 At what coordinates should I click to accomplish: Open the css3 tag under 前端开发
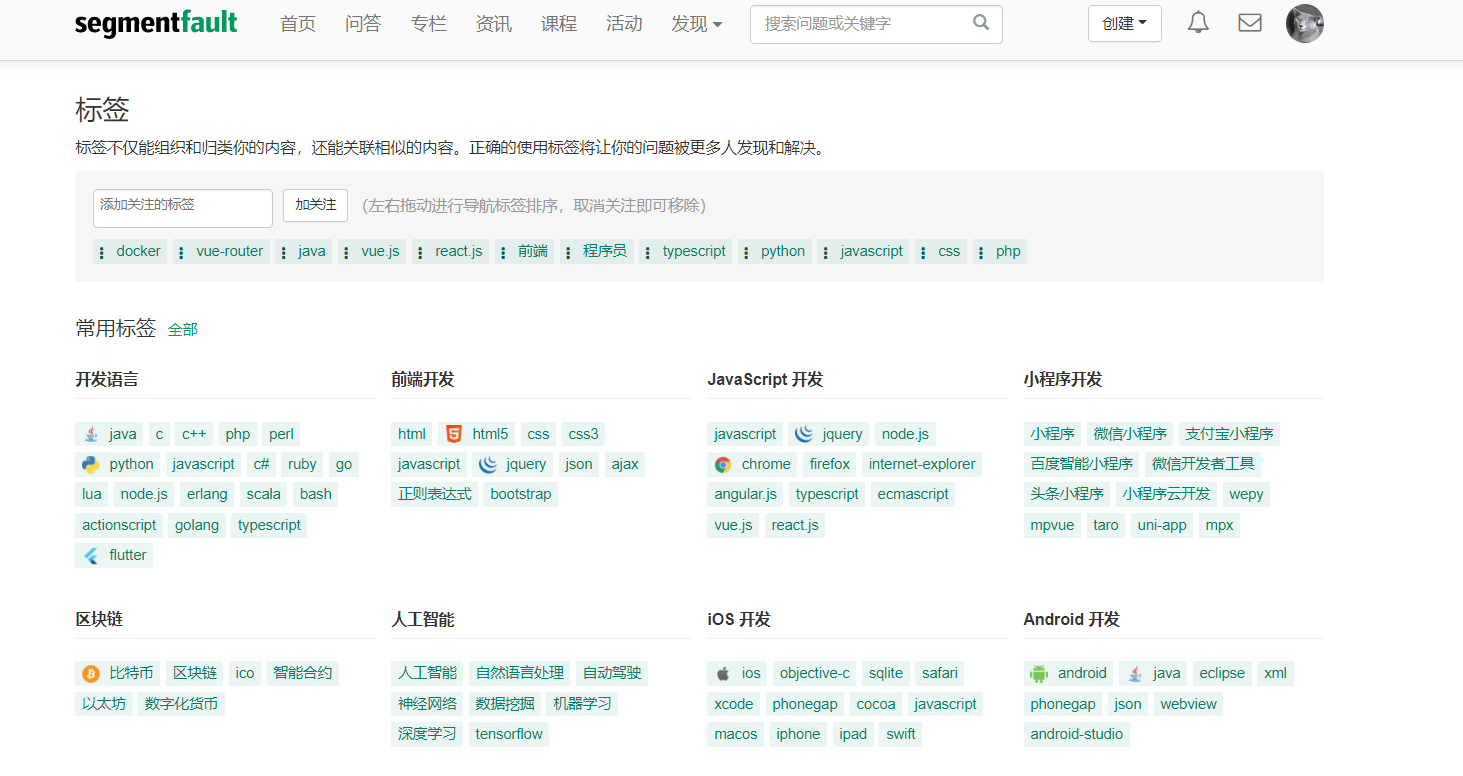584,434
